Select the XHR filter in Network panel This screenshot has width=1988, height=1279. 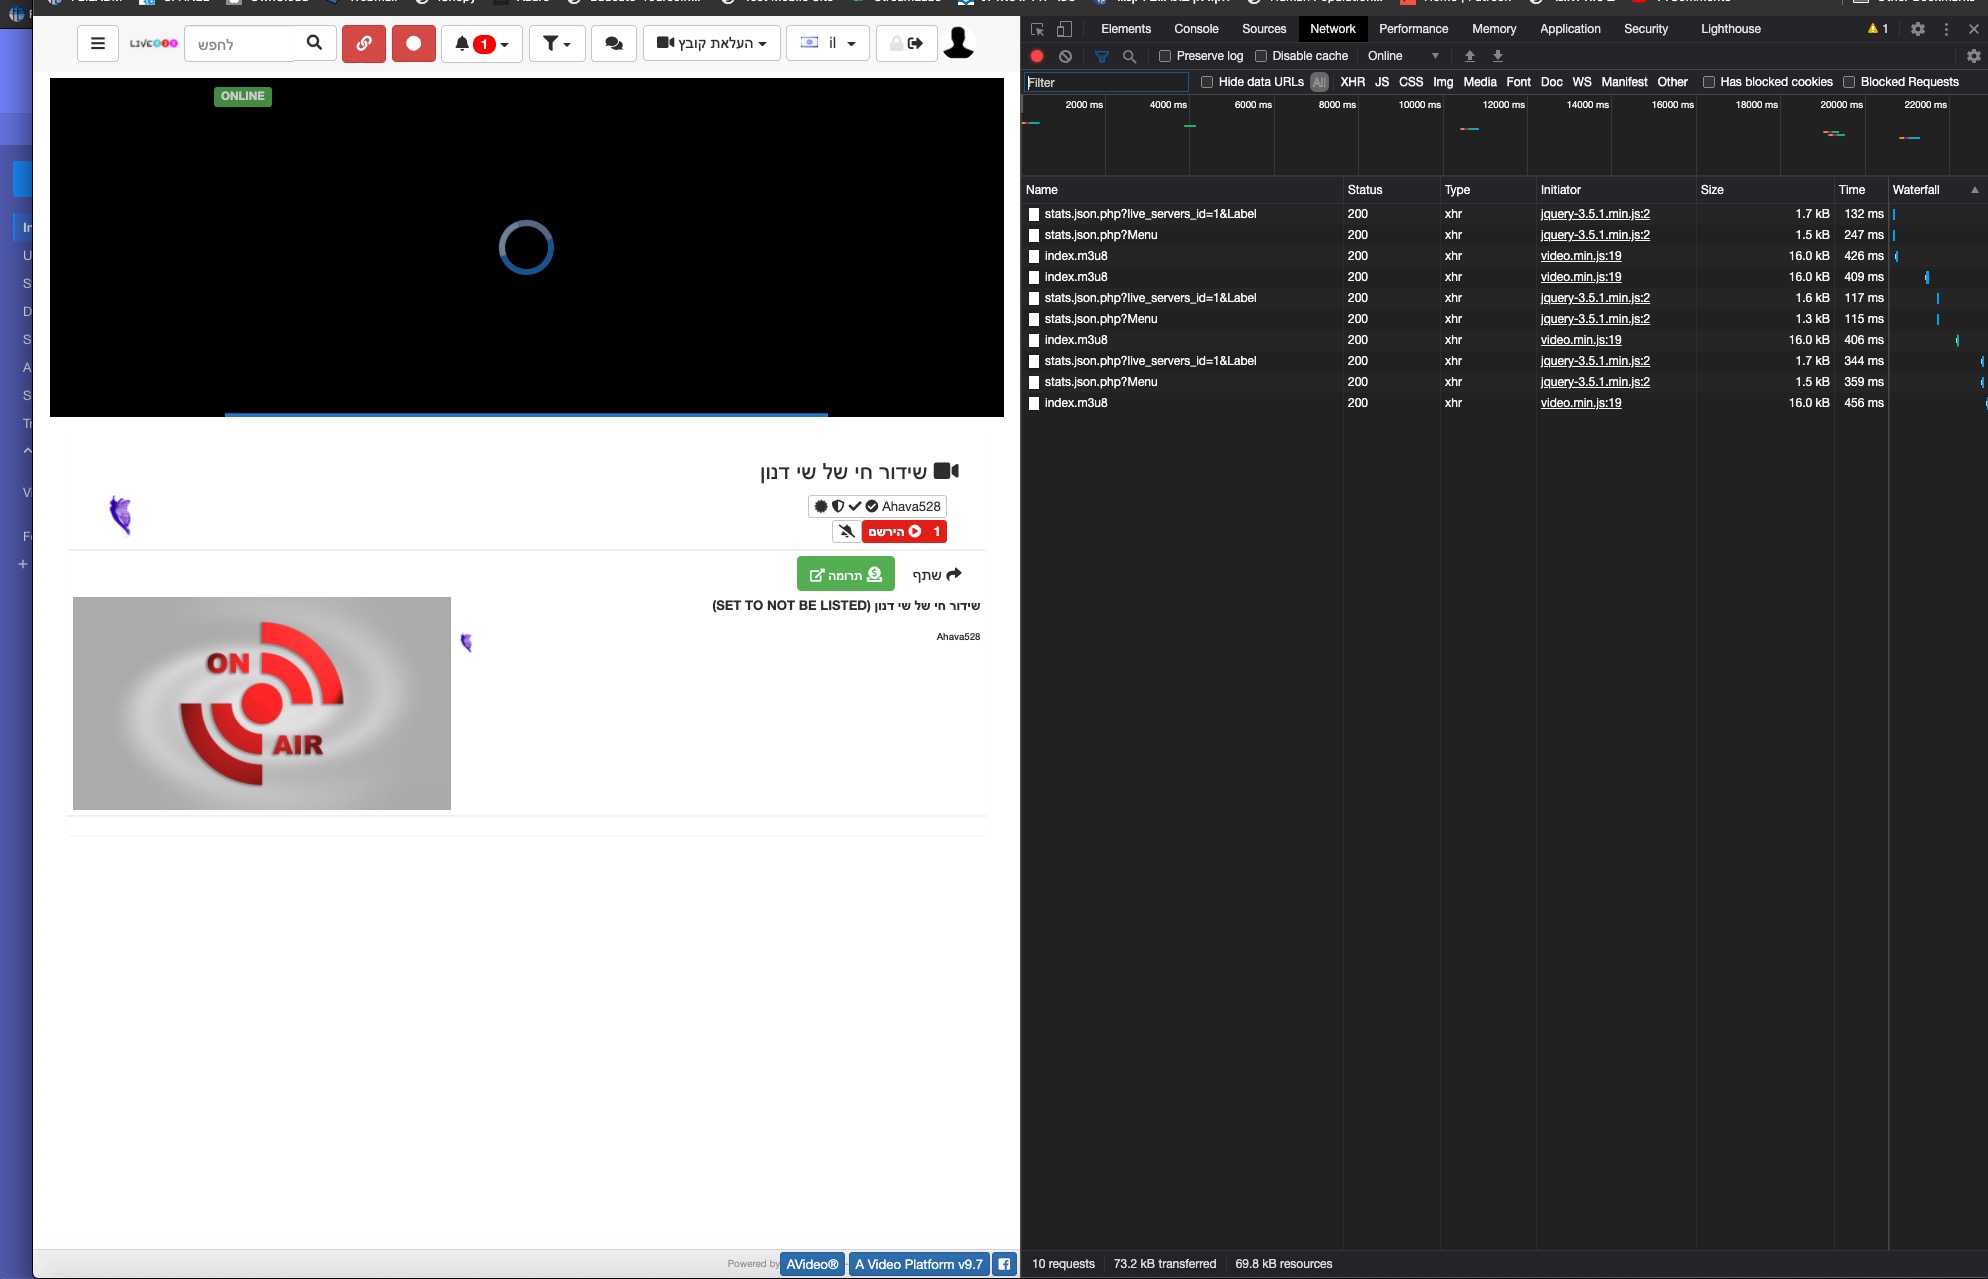pos(1353,82)
